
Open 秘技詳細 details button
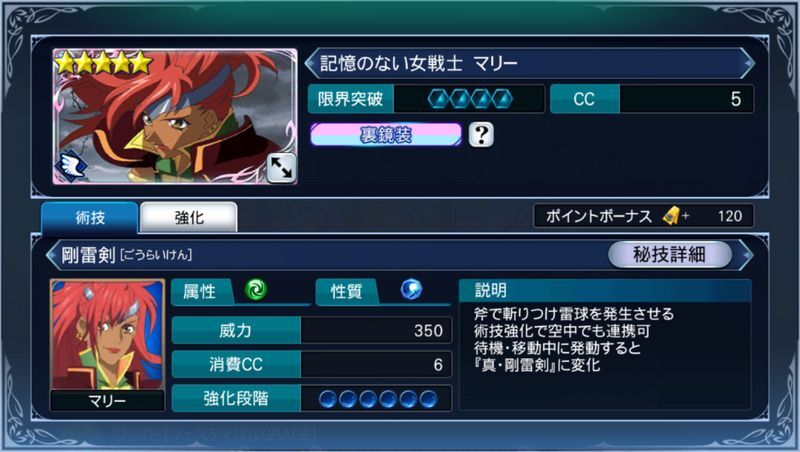669,254
